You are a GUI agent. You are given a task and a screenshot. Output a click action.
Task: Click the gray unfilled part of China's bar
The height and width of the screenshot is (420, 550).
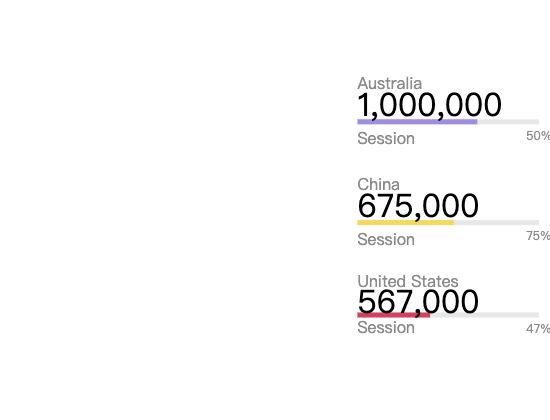pos(496,222)
